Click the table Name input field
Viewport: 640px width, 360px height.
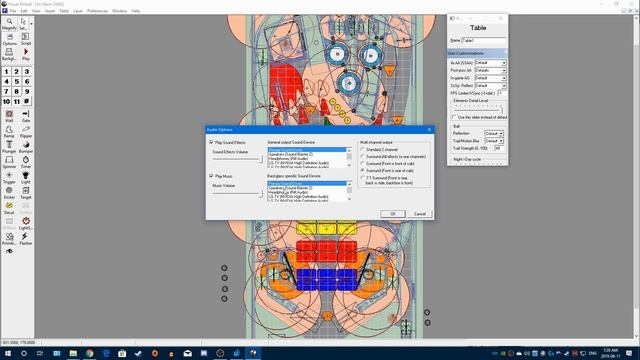[x=484, y=40]
